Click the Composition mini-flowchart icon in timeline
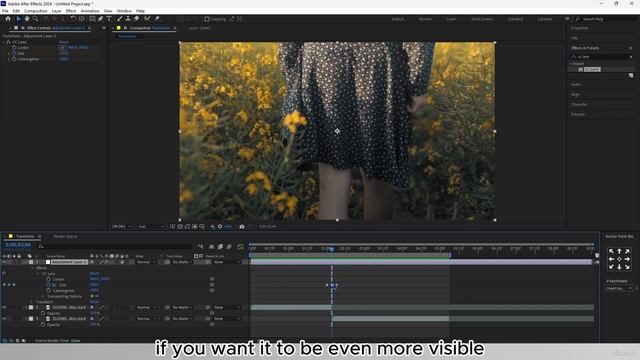 200,247
